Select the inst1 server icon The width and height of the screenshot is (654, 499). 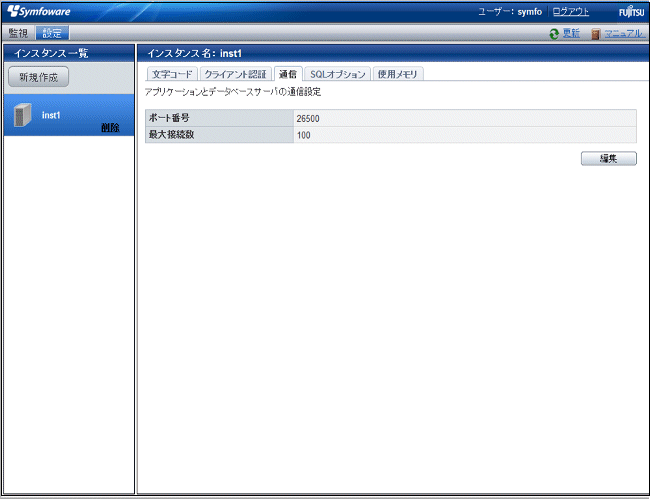[x=23, y=115]
